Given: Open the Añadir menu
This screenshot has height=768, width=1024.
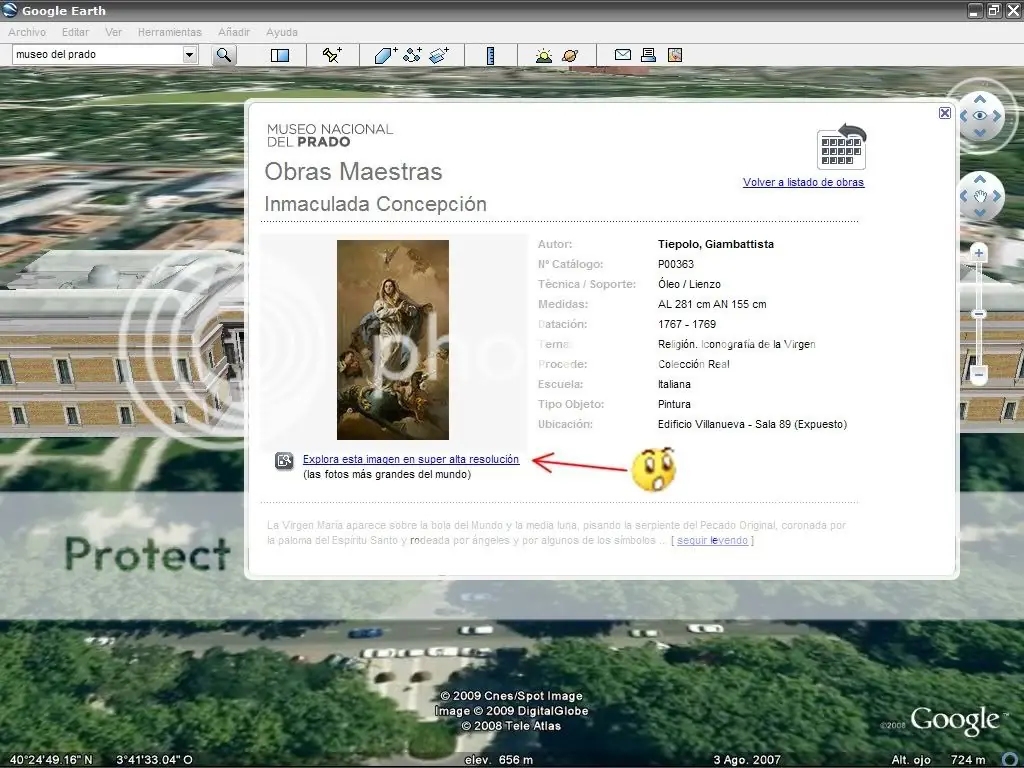Looking at the screenshot, I should (234, 32).
